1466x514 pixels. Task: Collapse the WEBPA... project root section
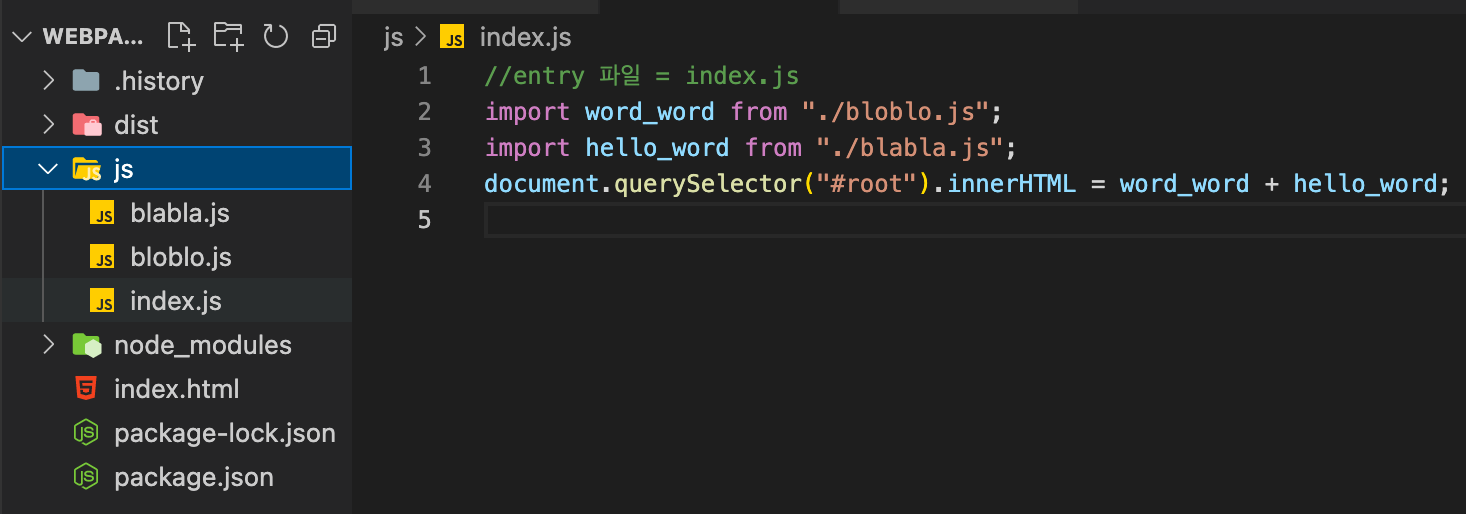(x=22, y=37)
